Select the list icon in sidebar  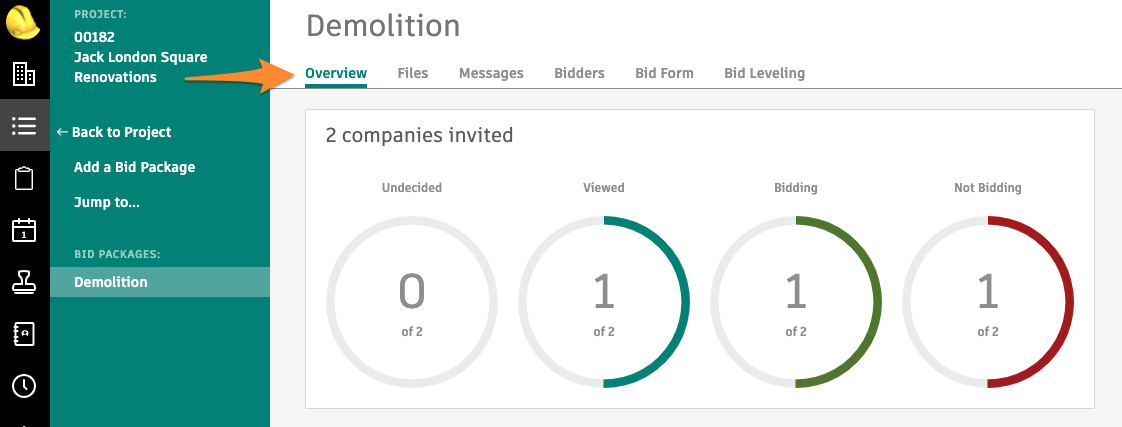(x=24, y=126)
